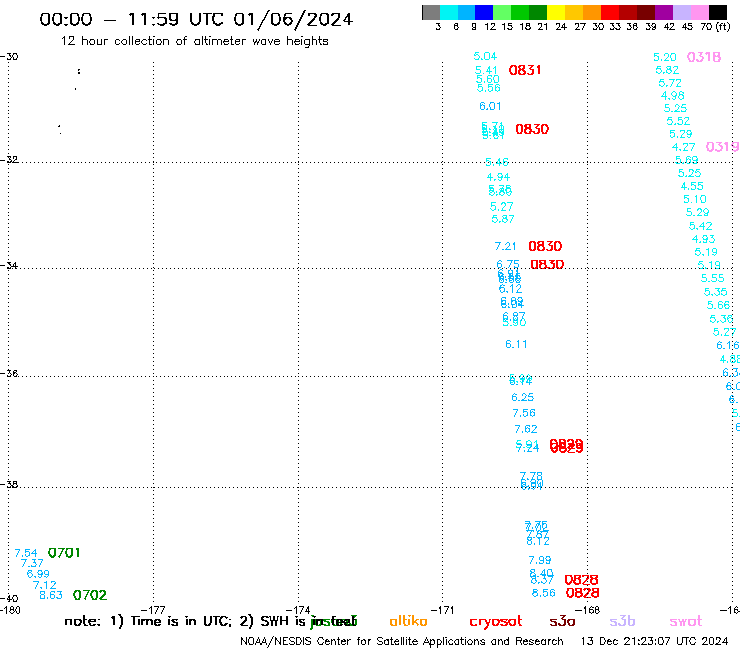Click the longitude axis label -171
The height and width of the screenshot is (650, 740).
tap(443, 610)
